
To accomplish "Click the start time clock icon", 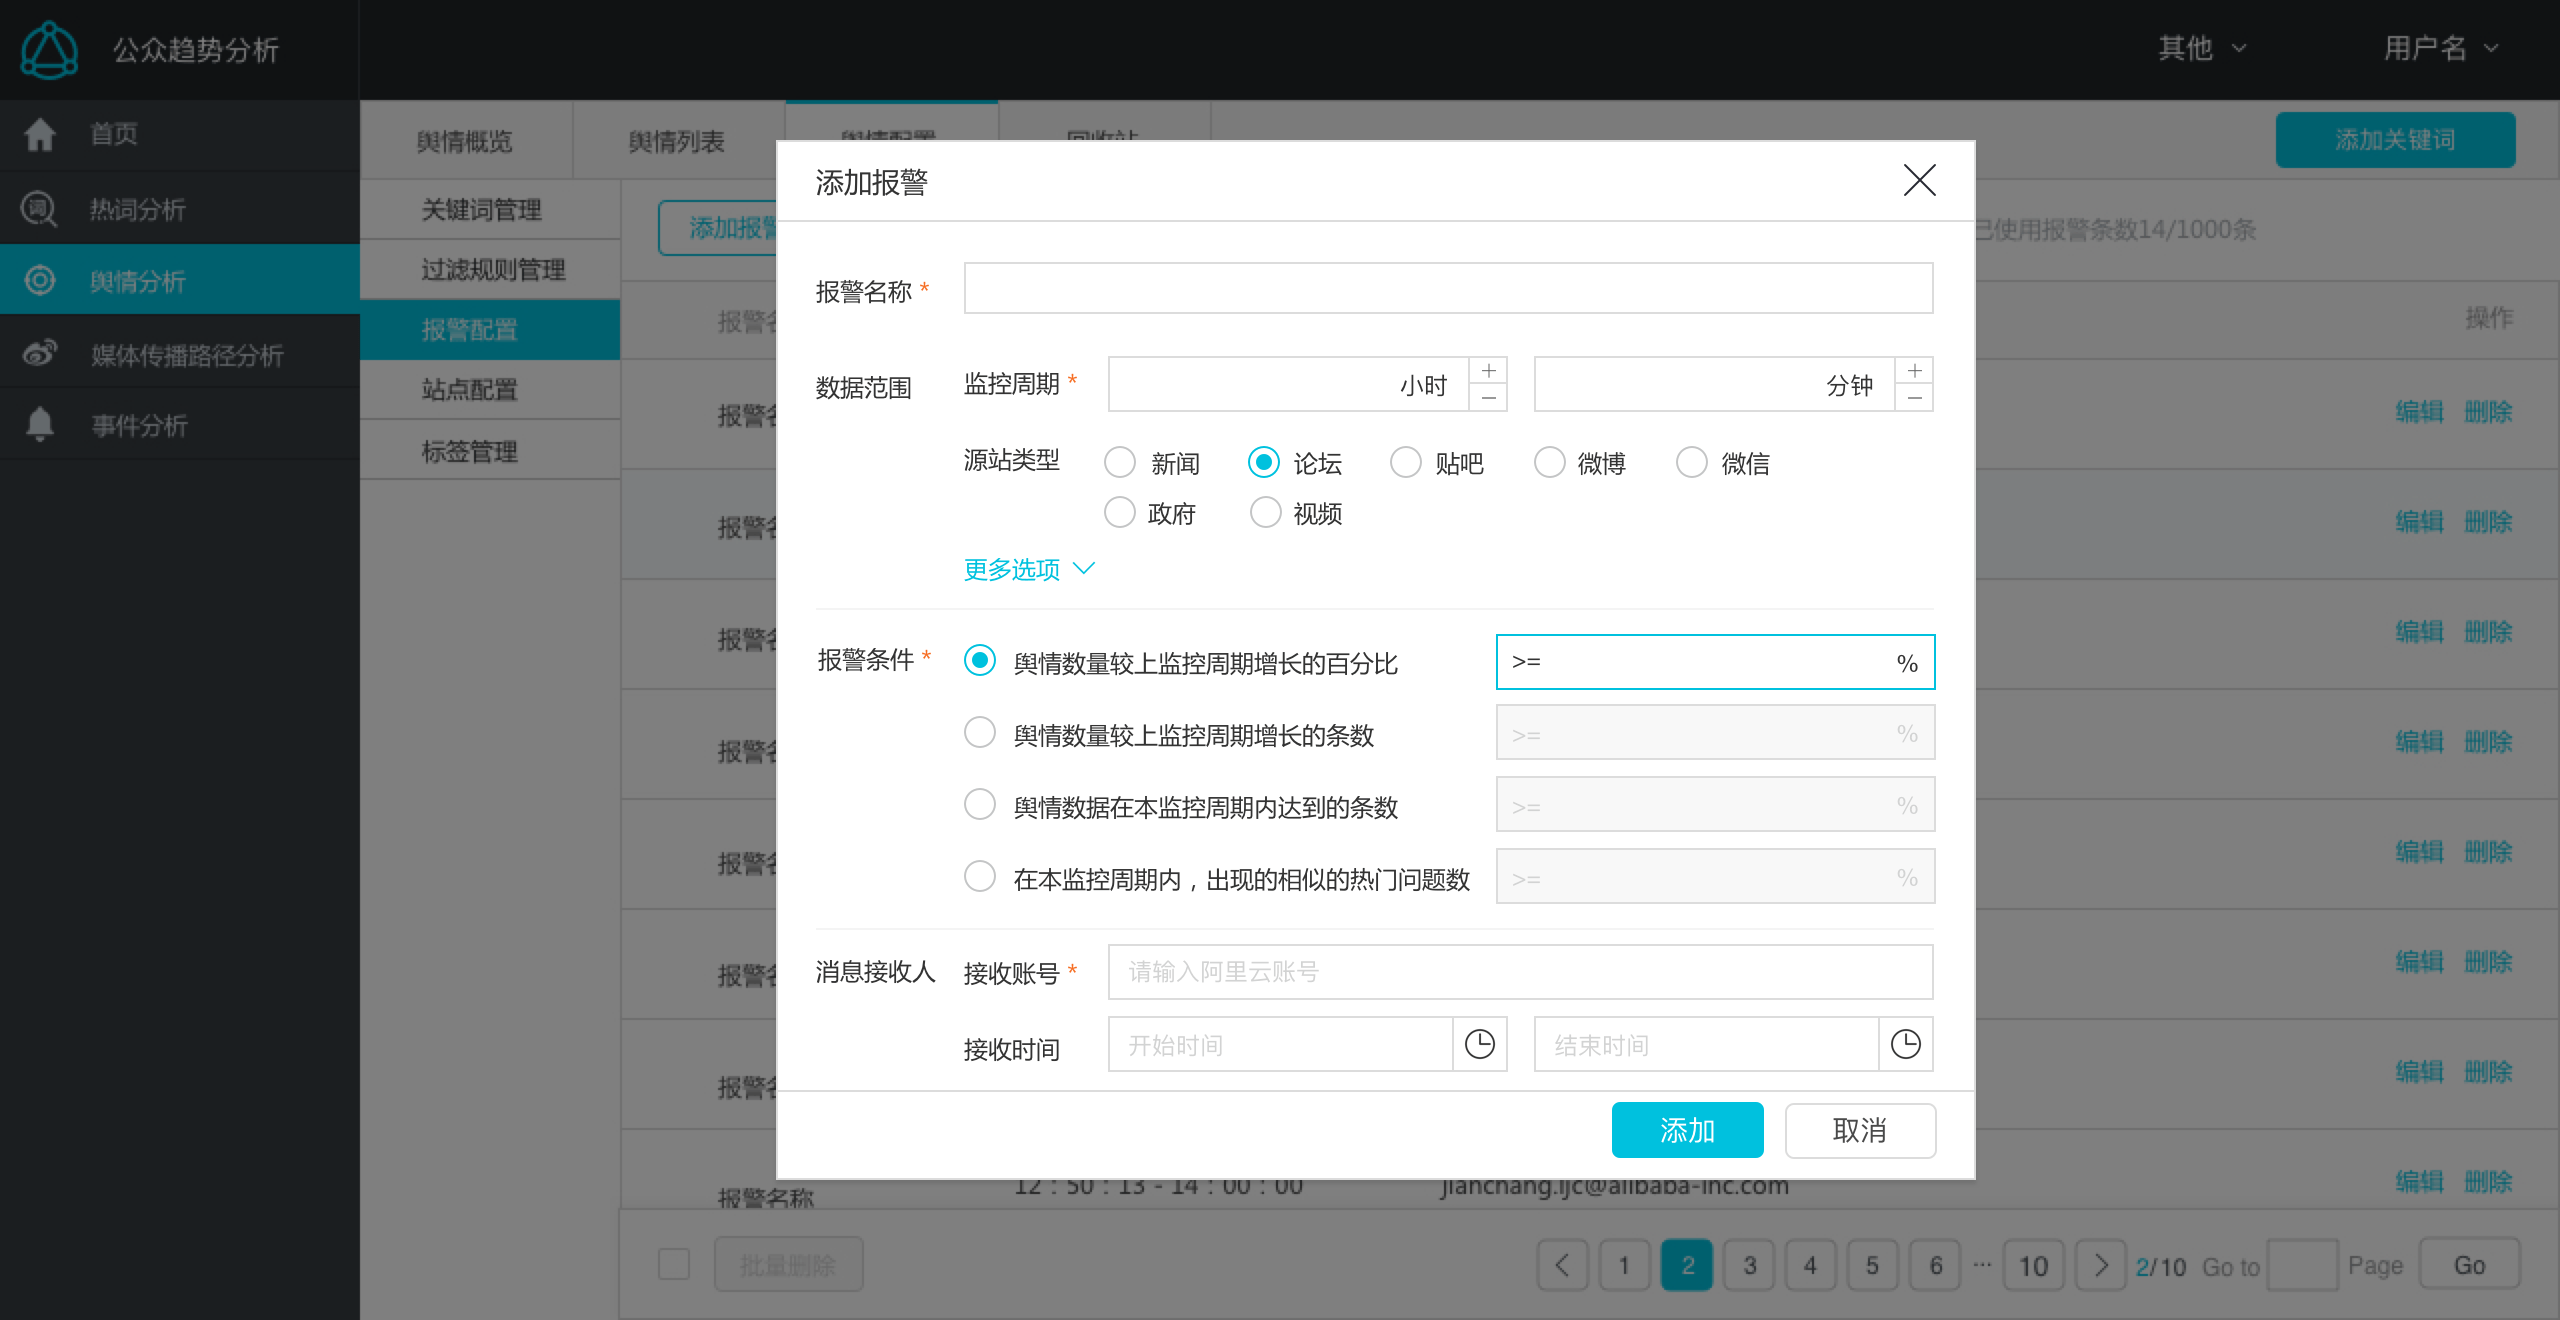I will [1479, 1044].
